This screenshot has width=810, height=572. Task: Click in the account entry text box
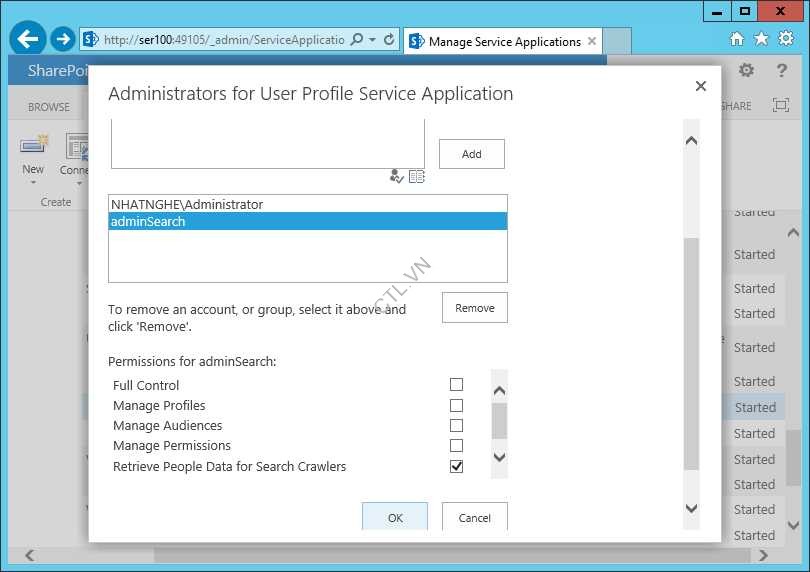[268, 144]
